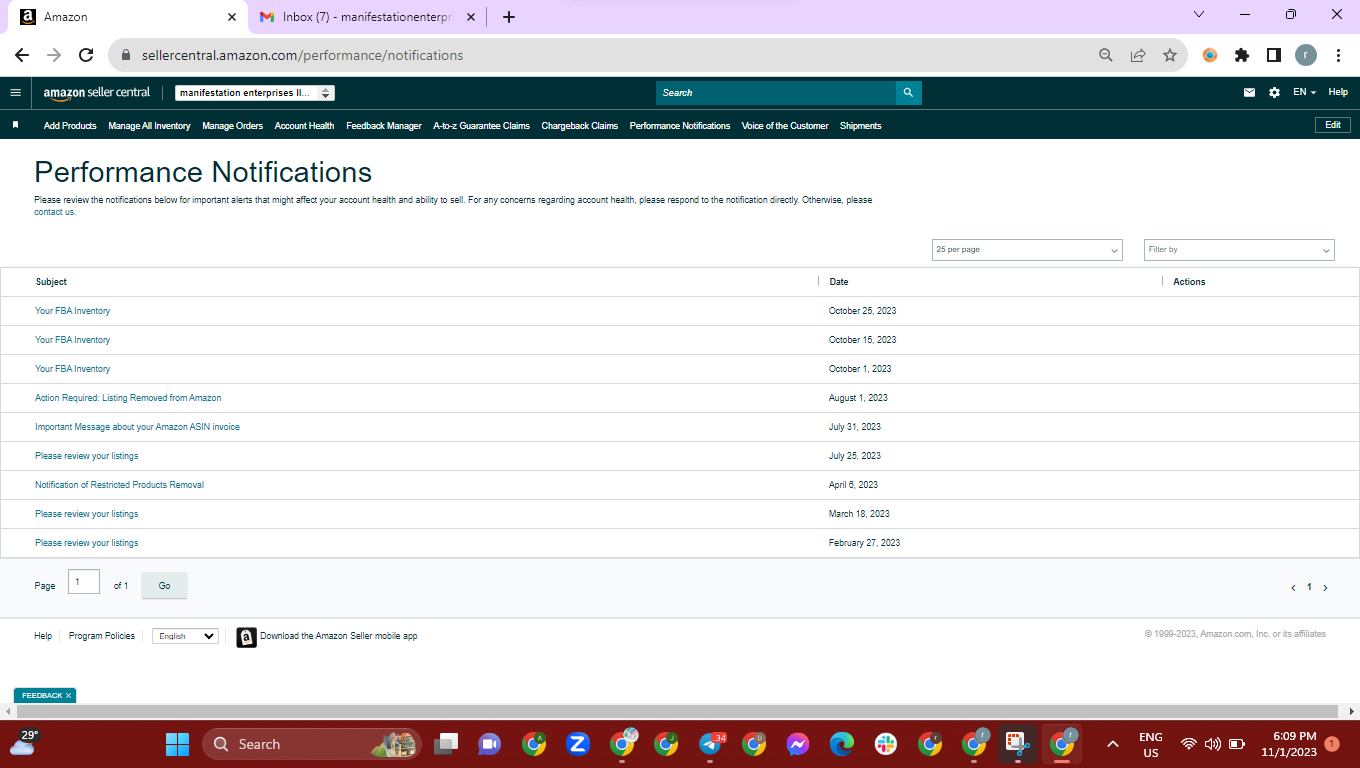
Task: Open Microsoft Edge from the taskbar
Action: [842, 744]
